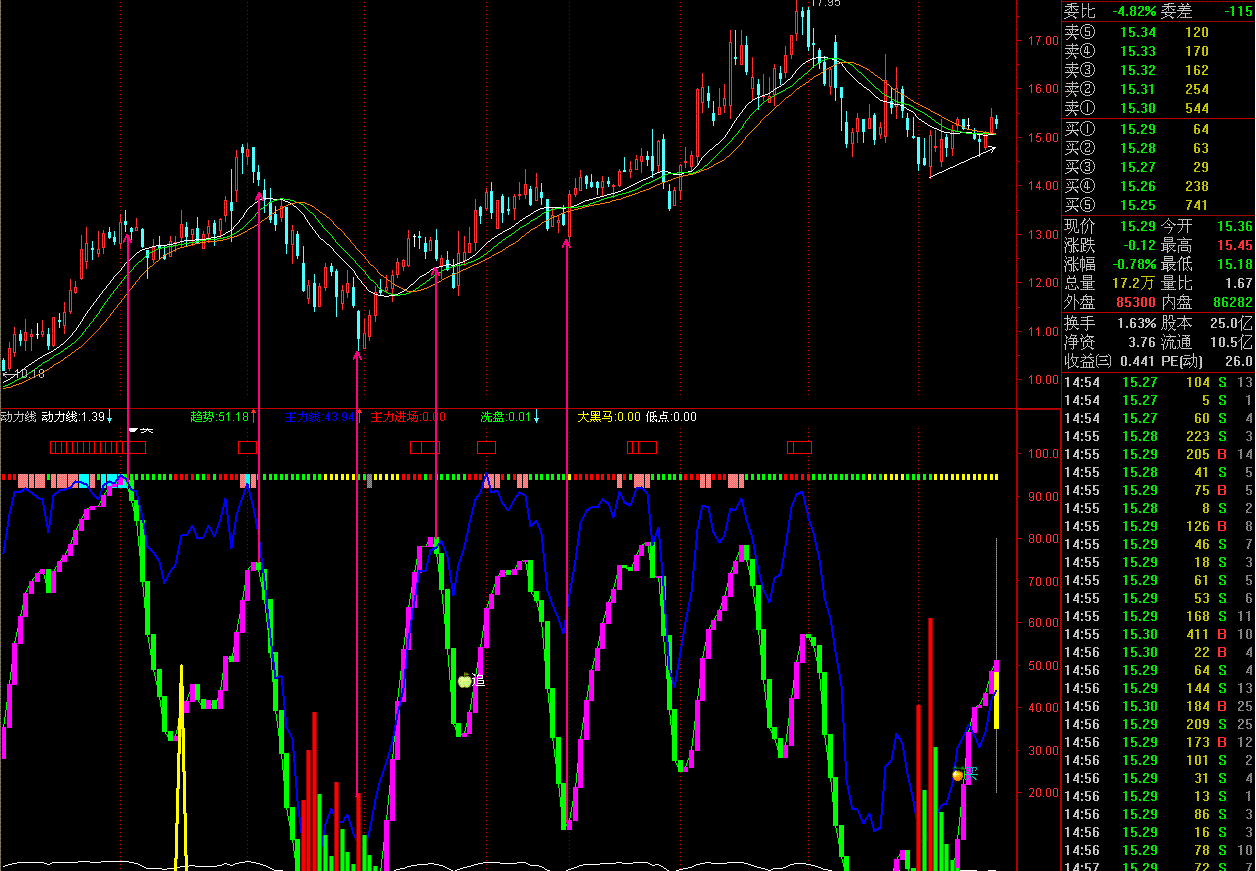Viewport: 1256px width, 871px height.
Task: Click the 流通 value 10.5亿
Action: pos(1232,342)
